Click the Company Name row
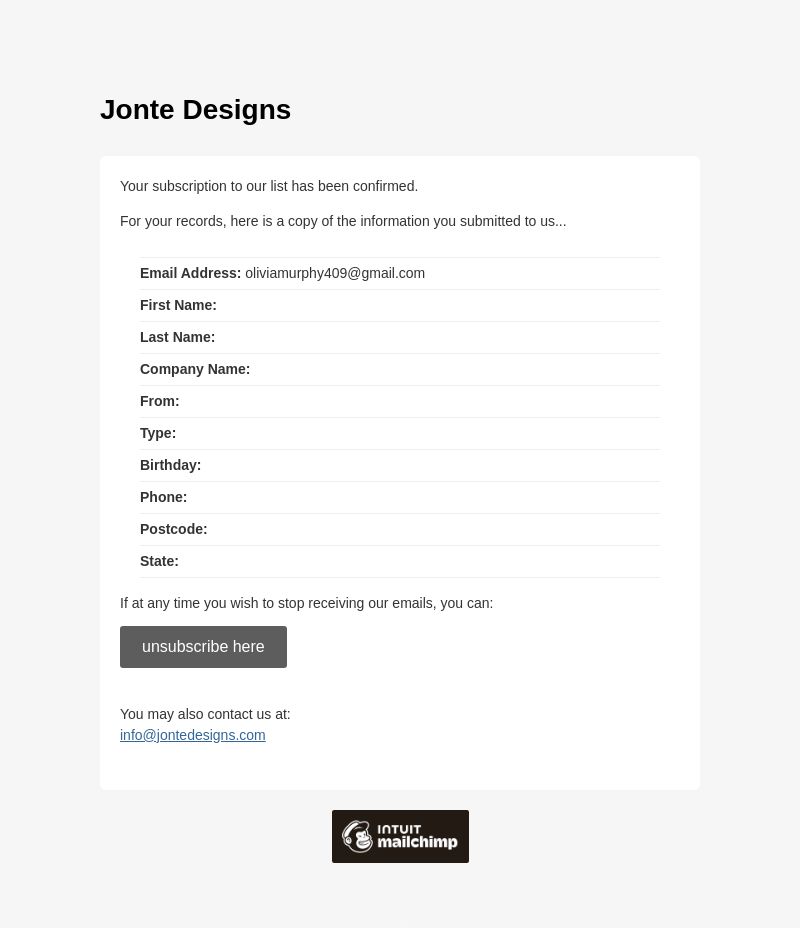 400,369
